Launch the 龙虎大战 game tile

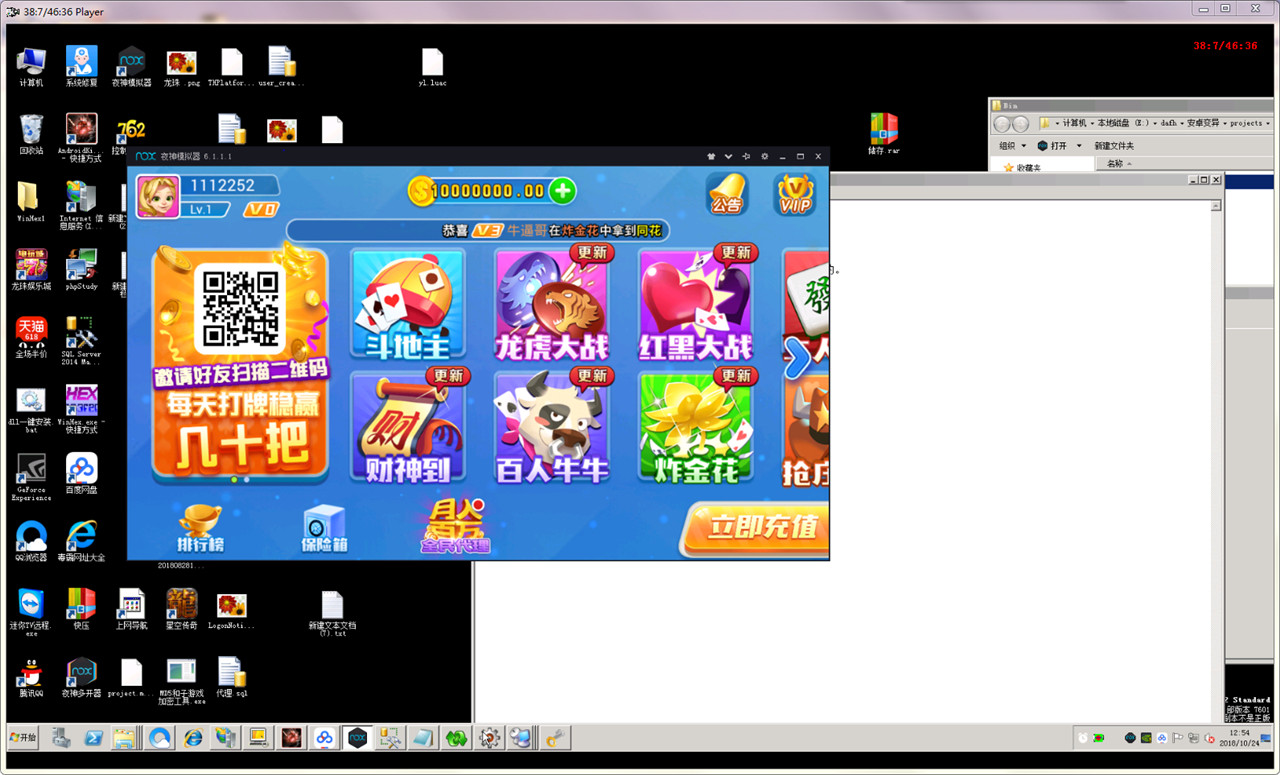[552, 305]
